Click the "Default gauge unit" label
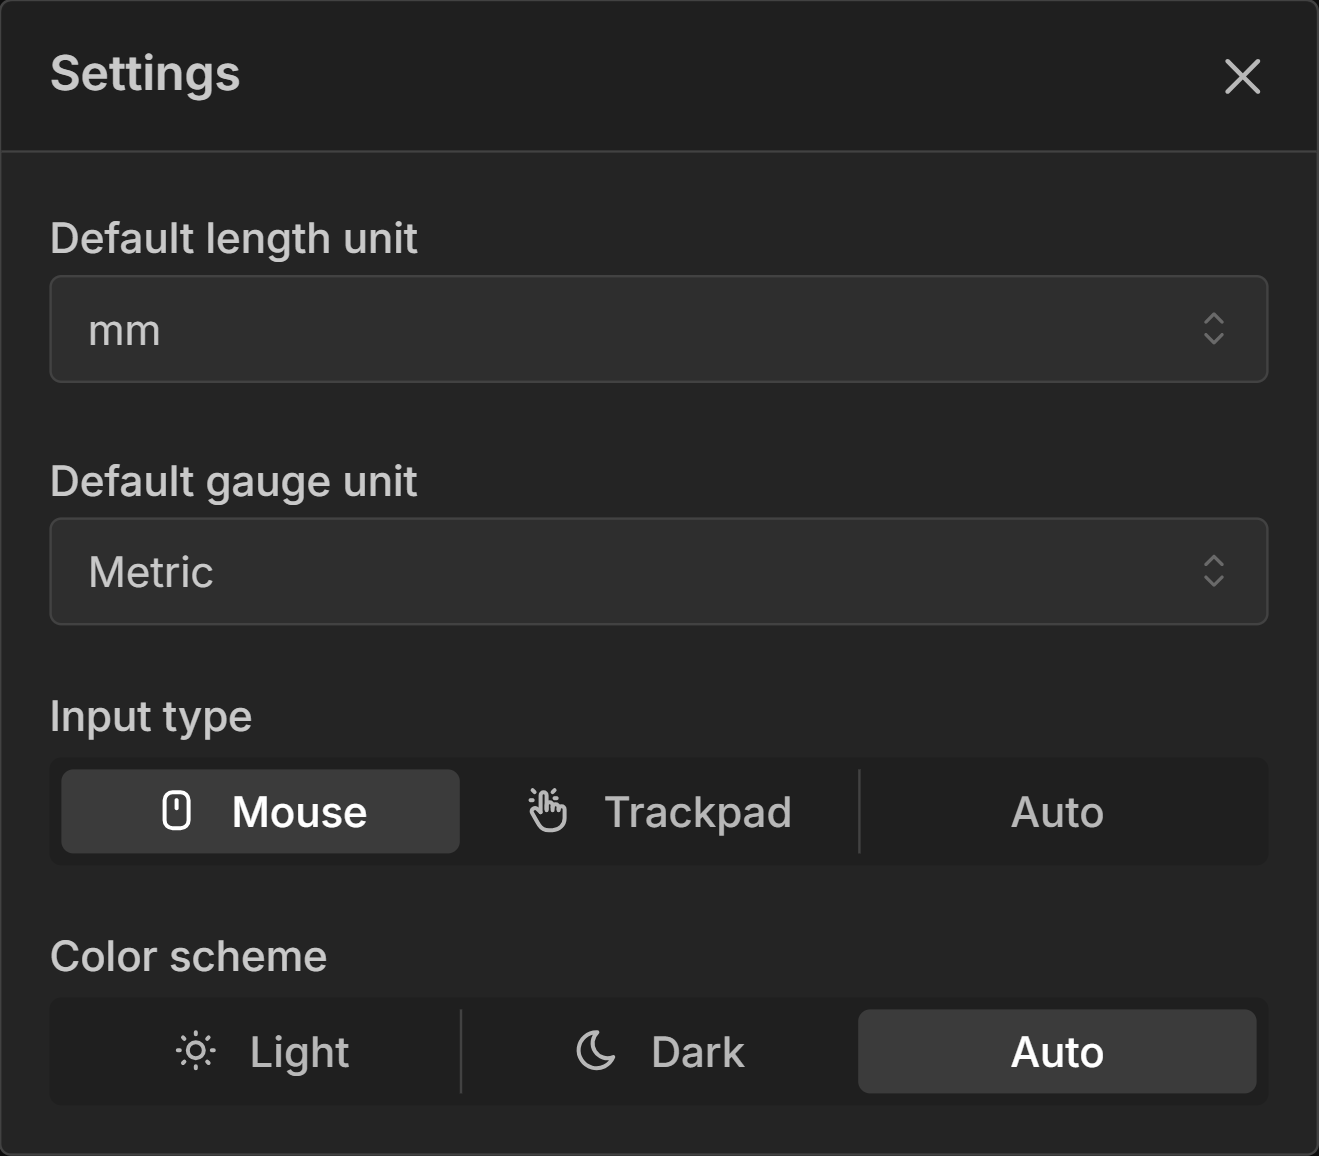Screen dimensions: 1319x1156 coord(234,482)
